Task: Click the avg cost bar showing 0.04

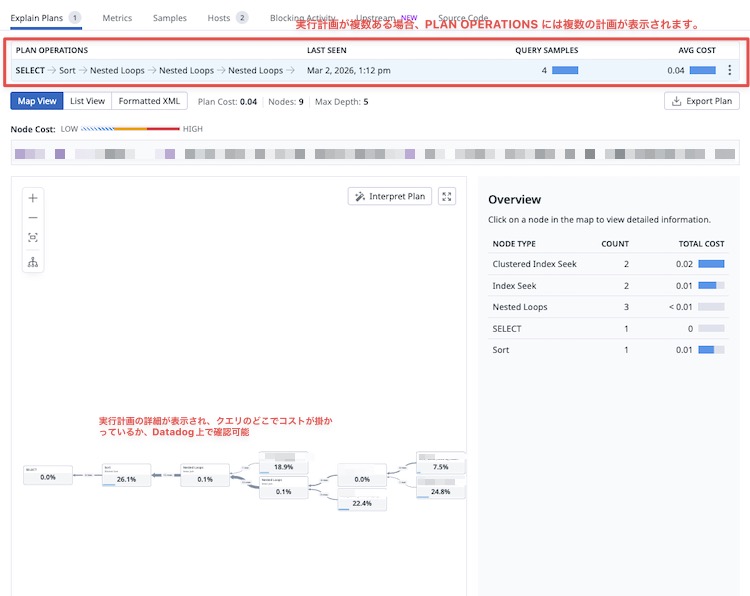Action: coord(703,70)
